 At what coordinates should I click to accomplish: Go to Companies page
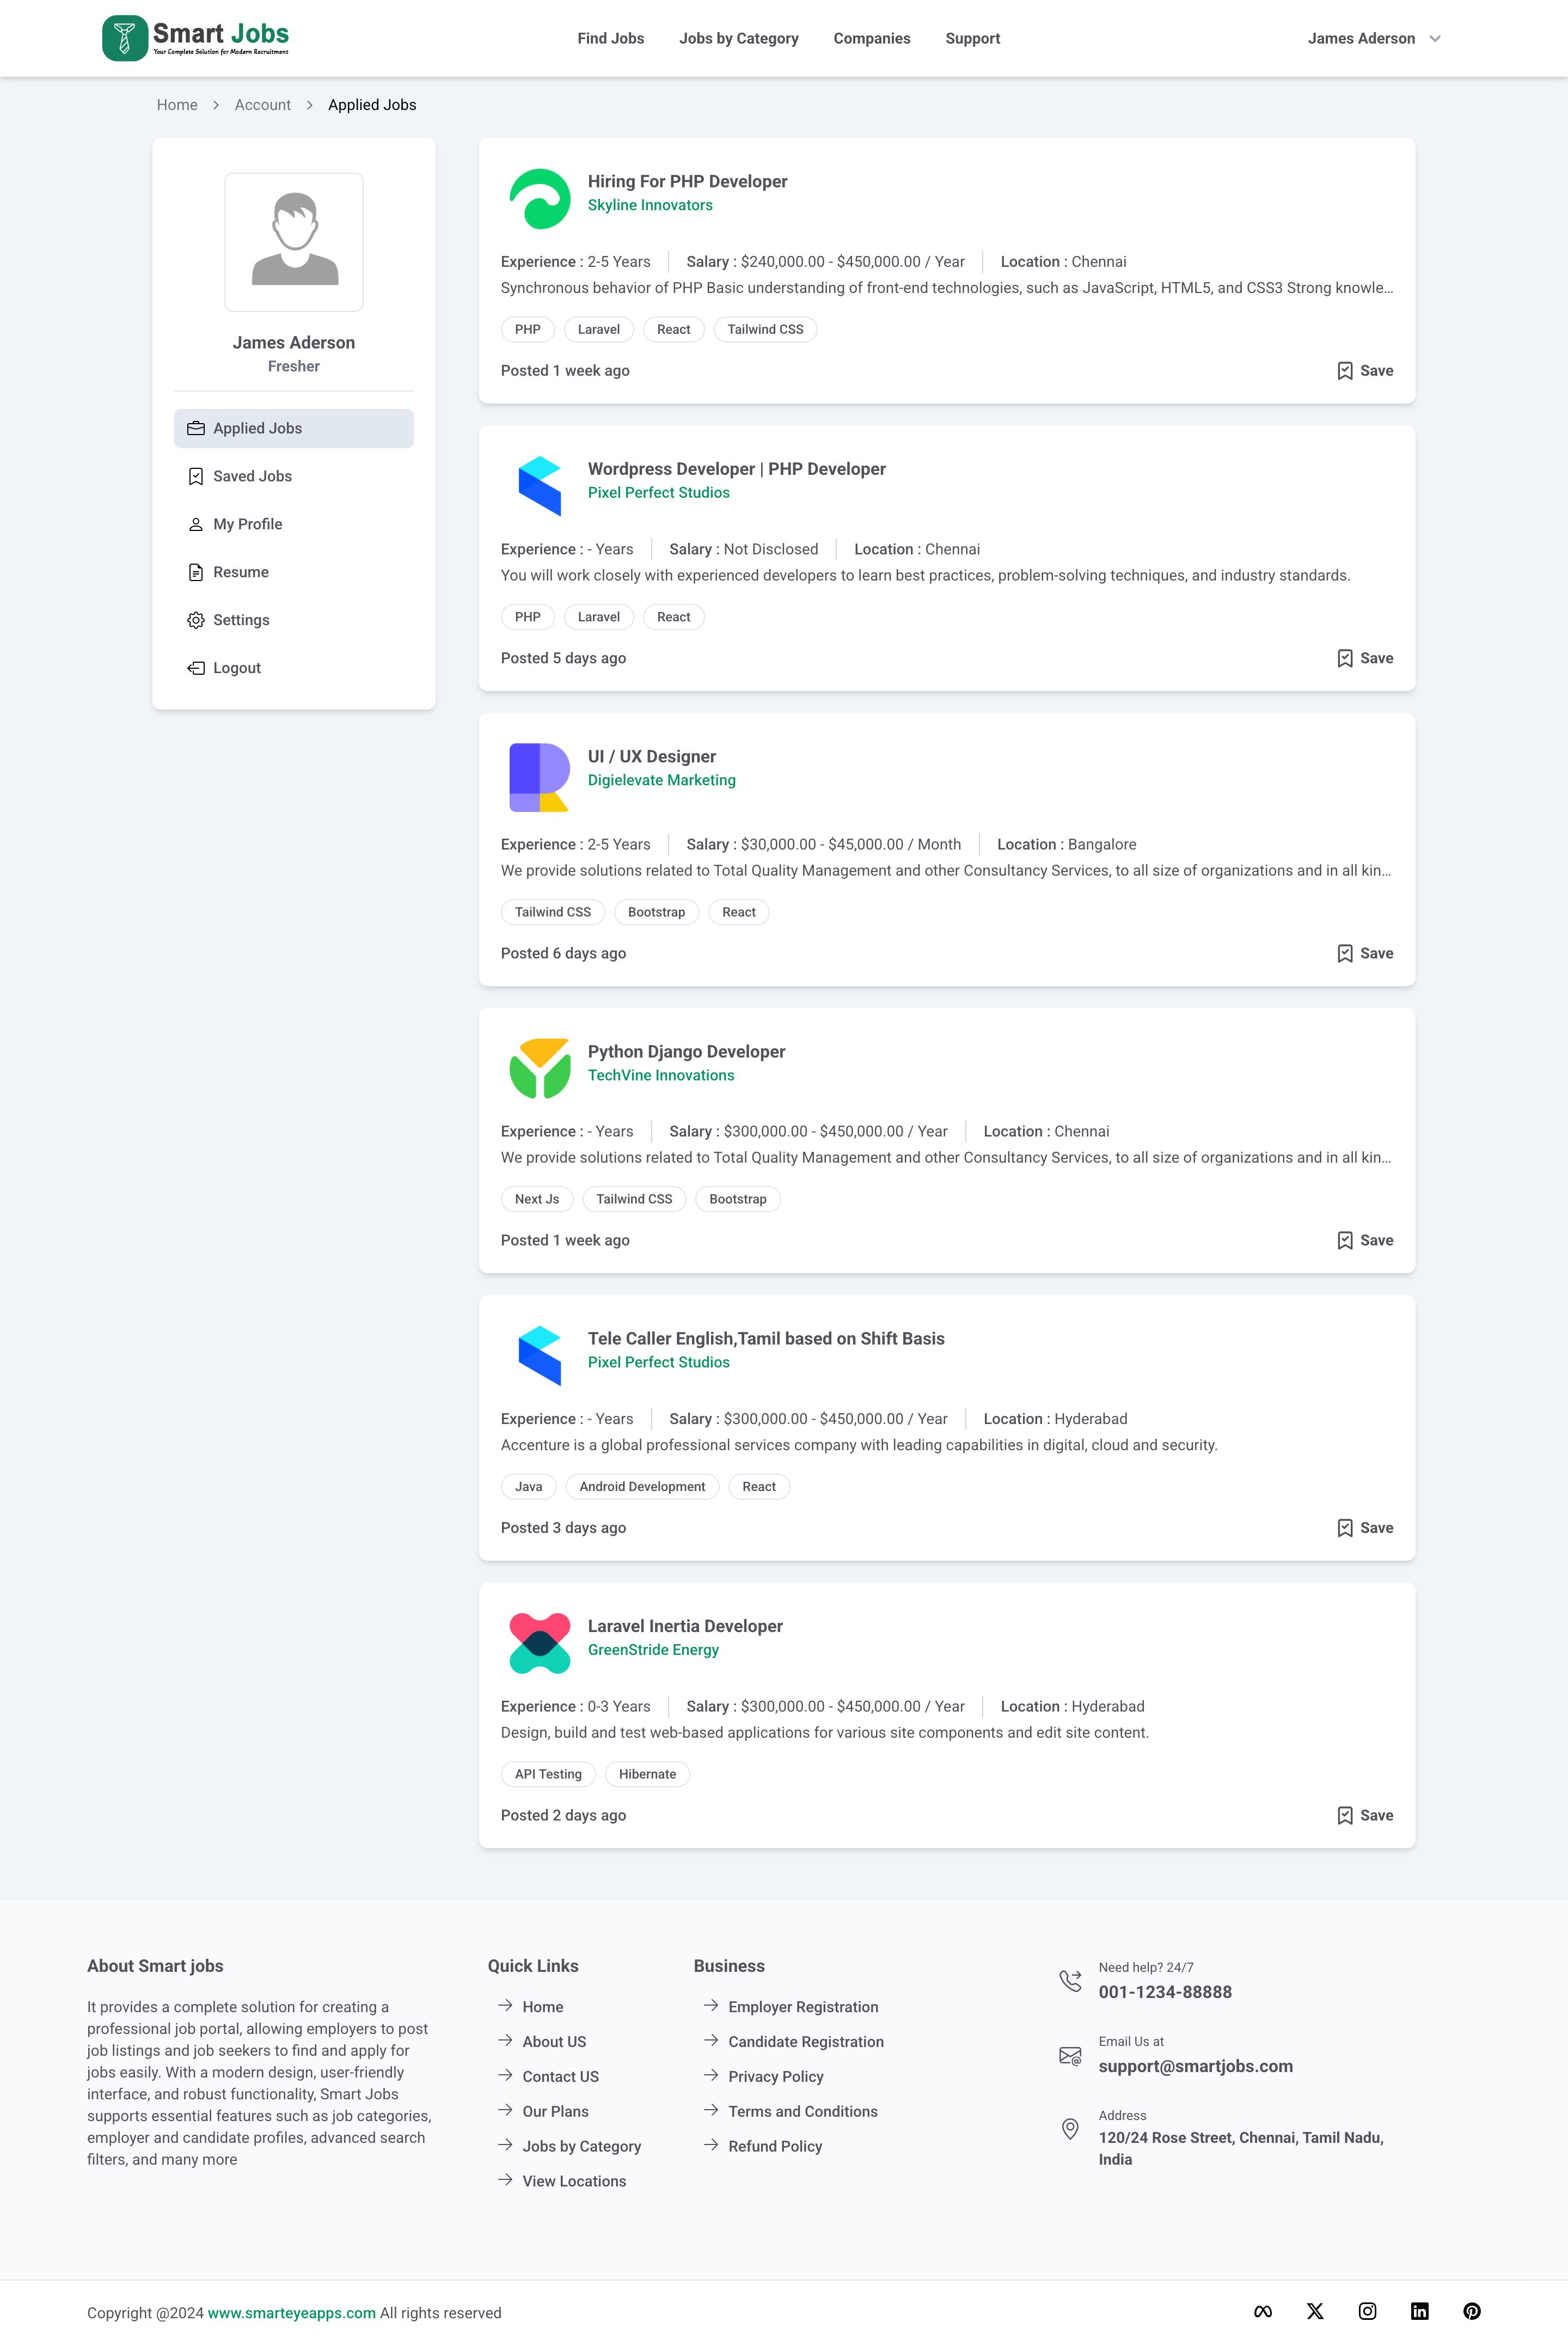click(871, 38)
